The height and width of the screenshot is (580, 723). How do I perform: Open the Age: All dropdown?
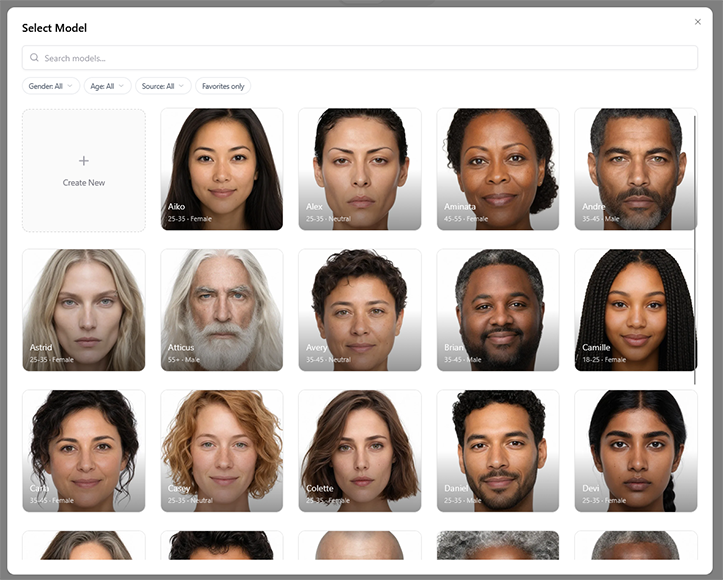107,86
